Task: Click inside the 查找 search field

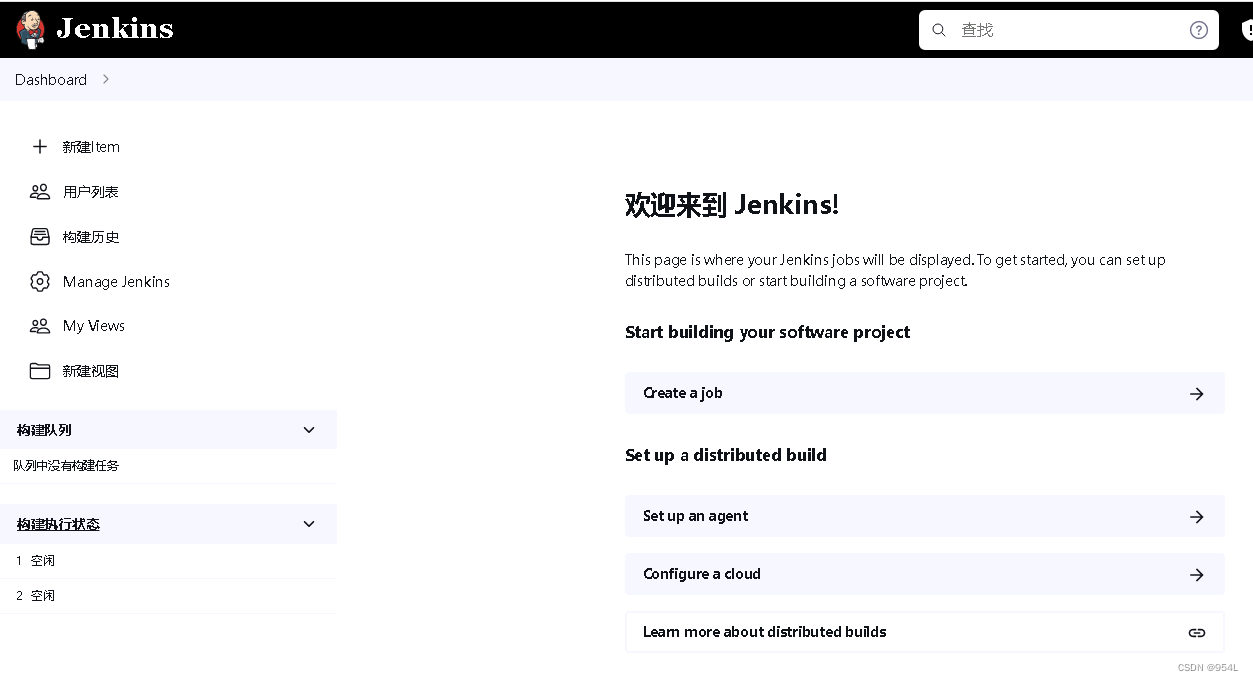Action: tap(1050, 30)
